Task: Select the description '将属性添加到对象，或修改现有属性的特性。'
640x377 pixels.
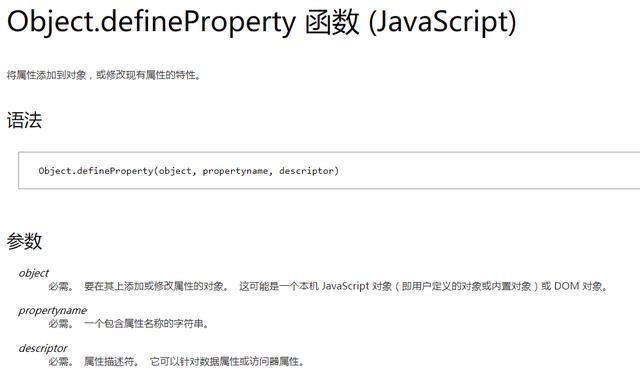Action: (104, 75)
